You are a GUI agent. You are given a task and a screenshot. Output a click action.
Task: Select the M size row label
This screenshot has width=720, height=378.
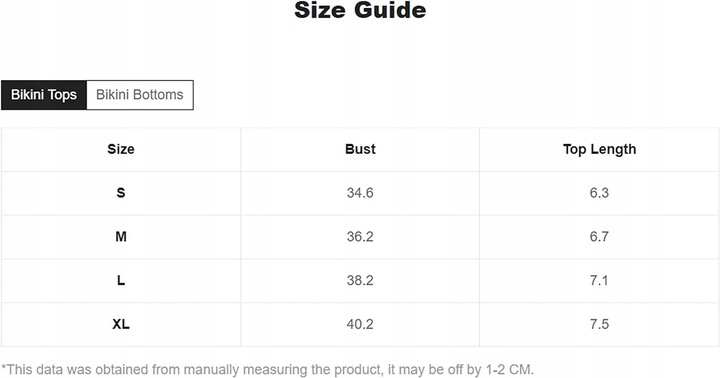(121, 237)
